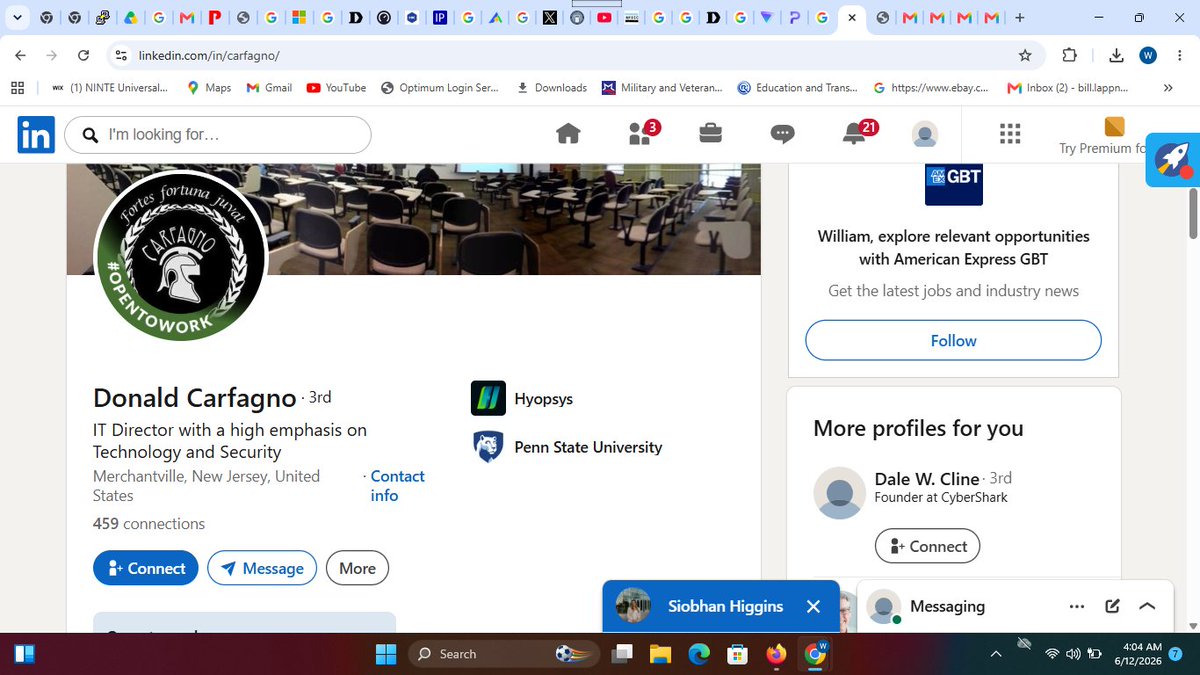Open Education and Trans bookmark
The width and height of the screenshot is (1200, 675).
(798, 88)
